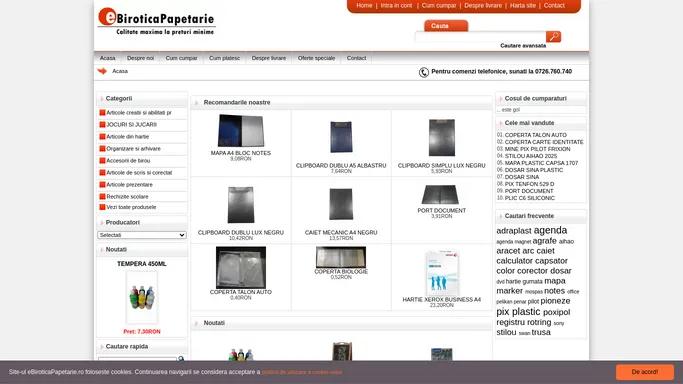Open category Accesorii de birou
683x384 pixels.
point(128,161)
